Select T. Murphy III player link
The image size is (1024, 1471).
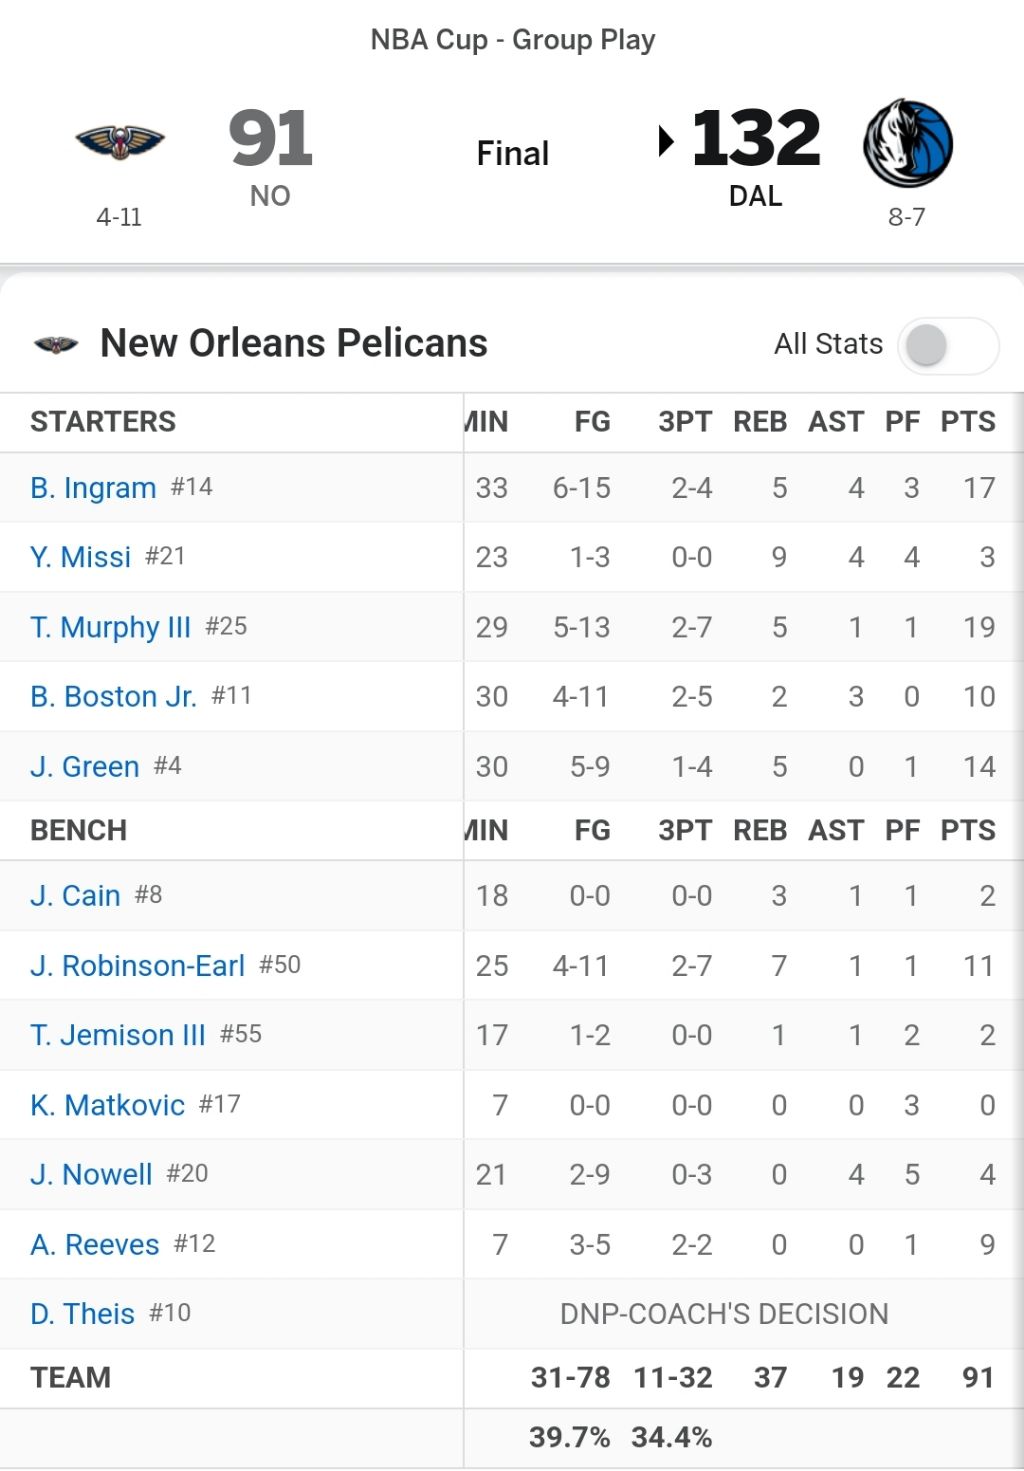[110, 627]
